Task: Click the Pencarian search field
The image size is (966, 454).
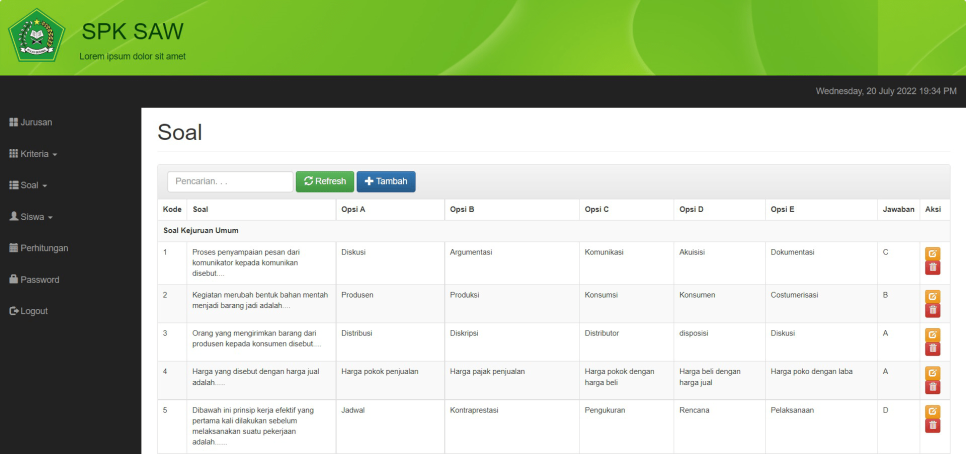Action: tap(230, 181)
